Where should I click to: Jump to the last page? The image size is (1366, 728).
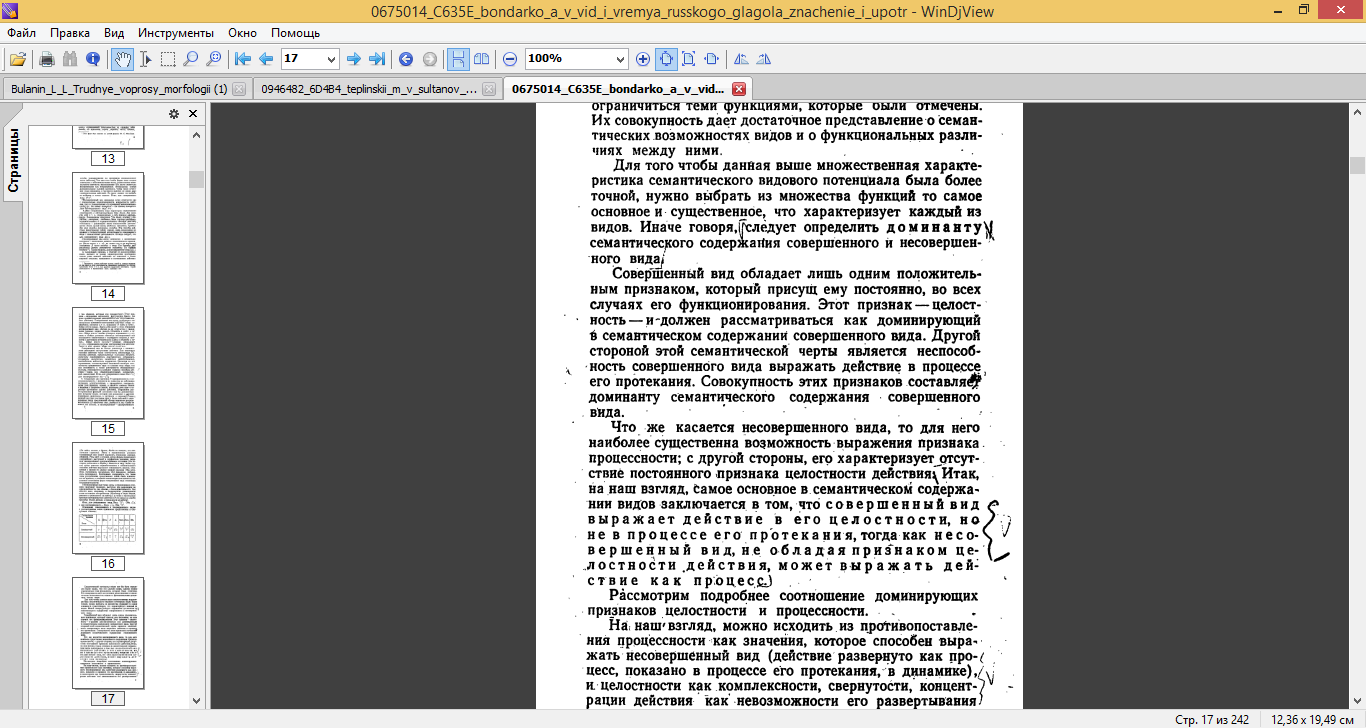(377, 59)
